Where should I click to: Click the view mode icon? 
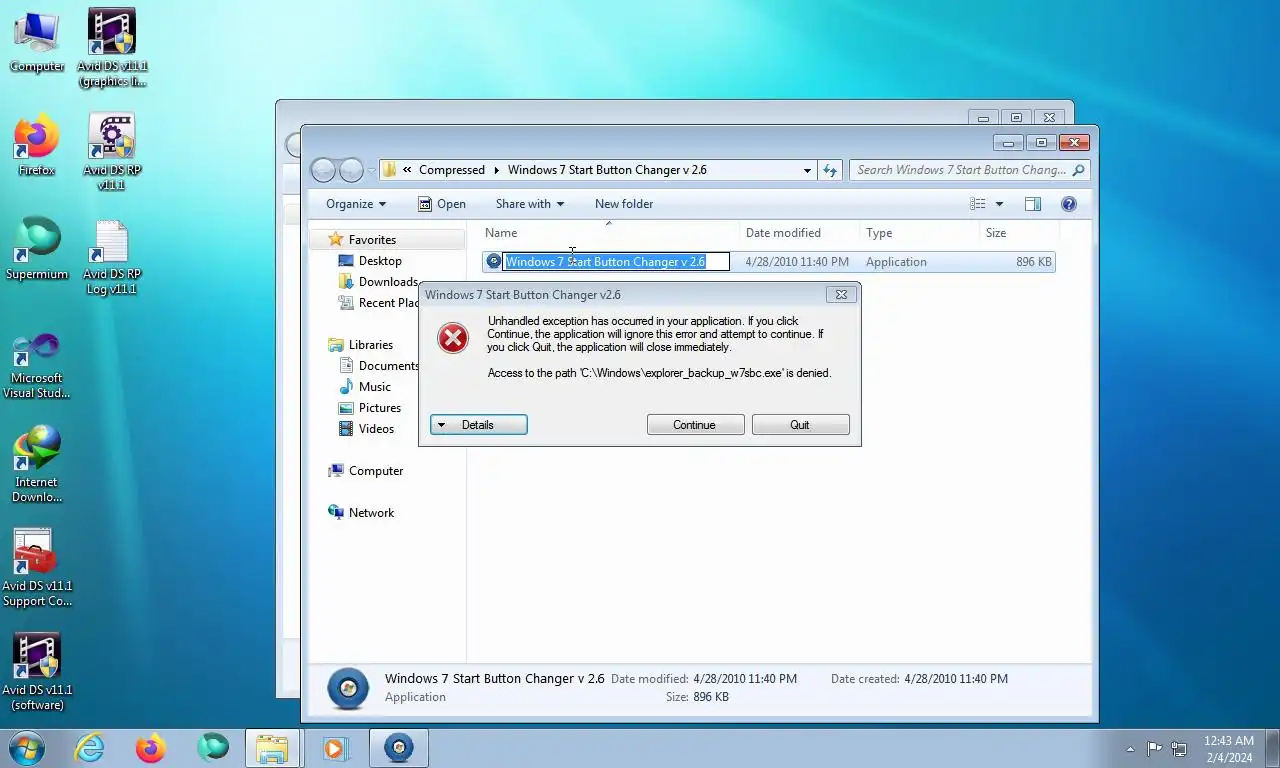978,204
